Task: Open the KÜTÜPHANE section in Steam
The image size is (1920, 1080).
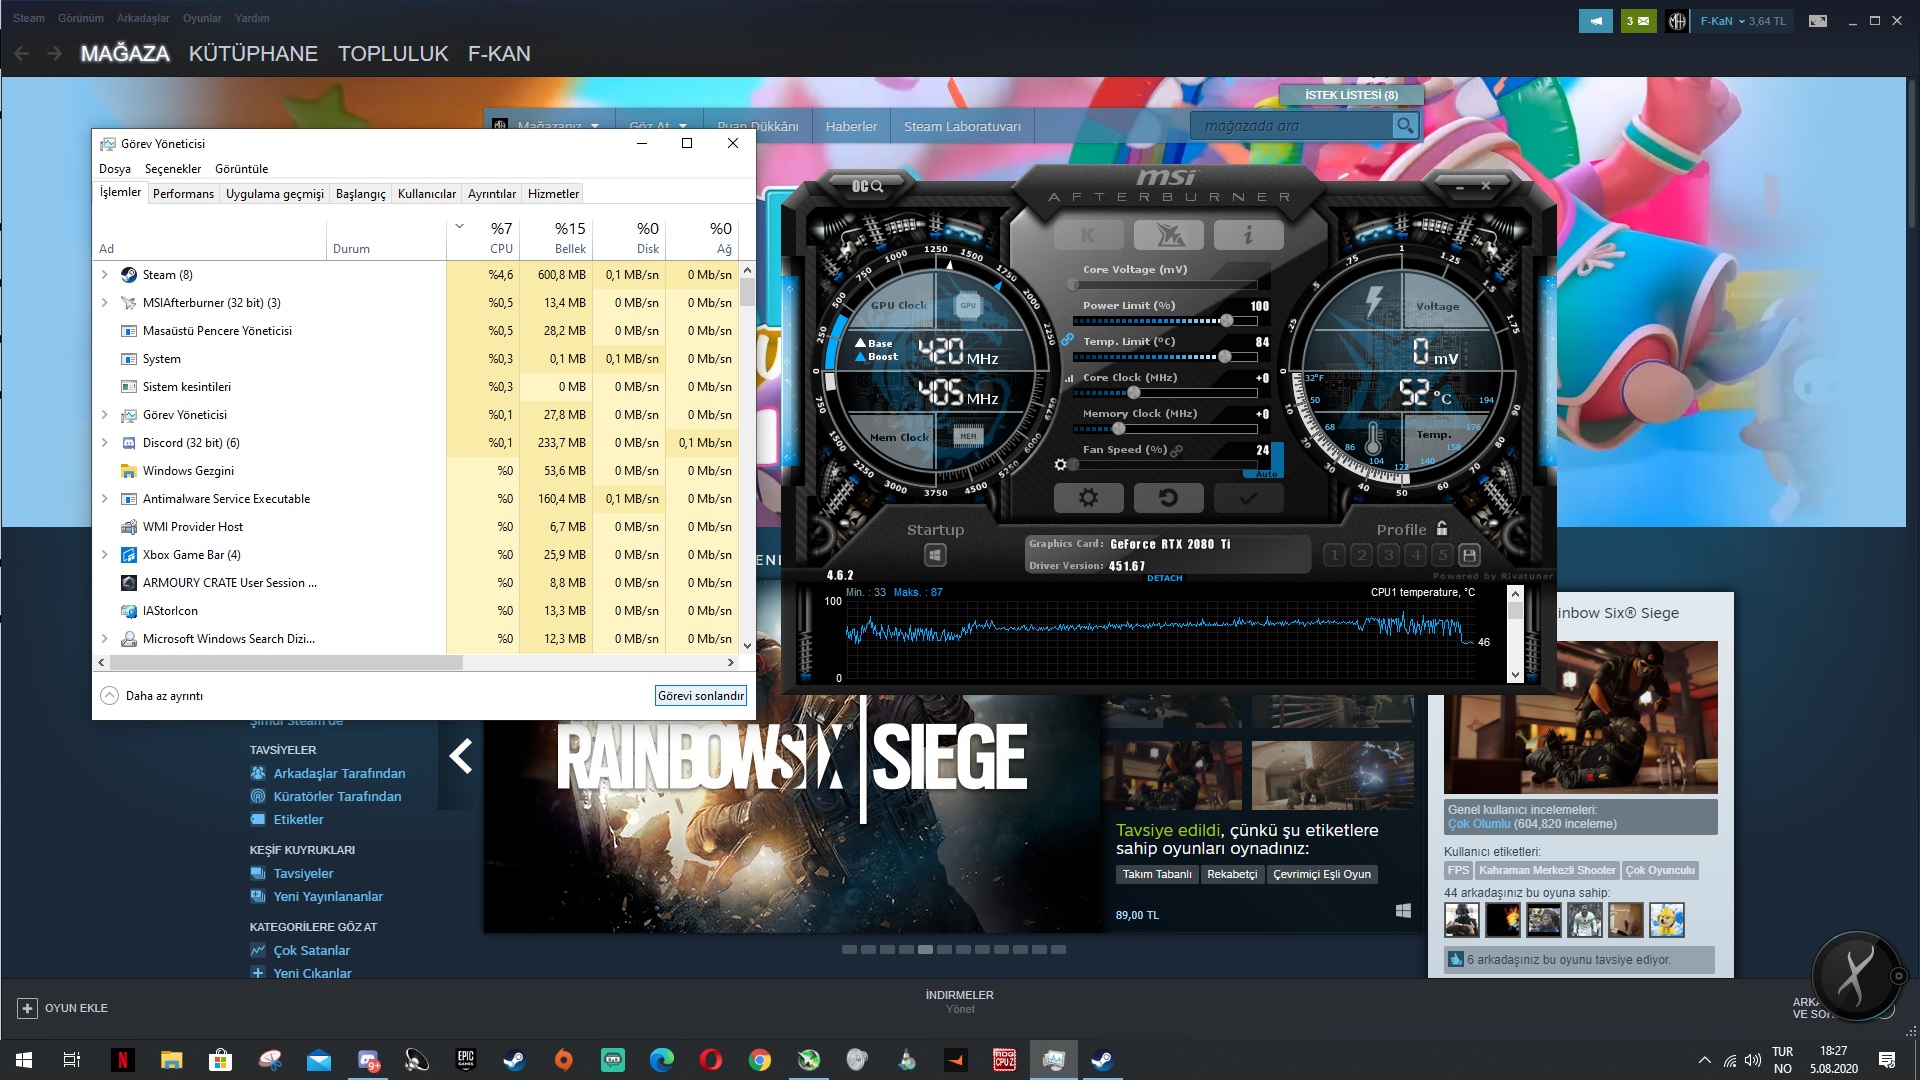Action: (253, 54)
